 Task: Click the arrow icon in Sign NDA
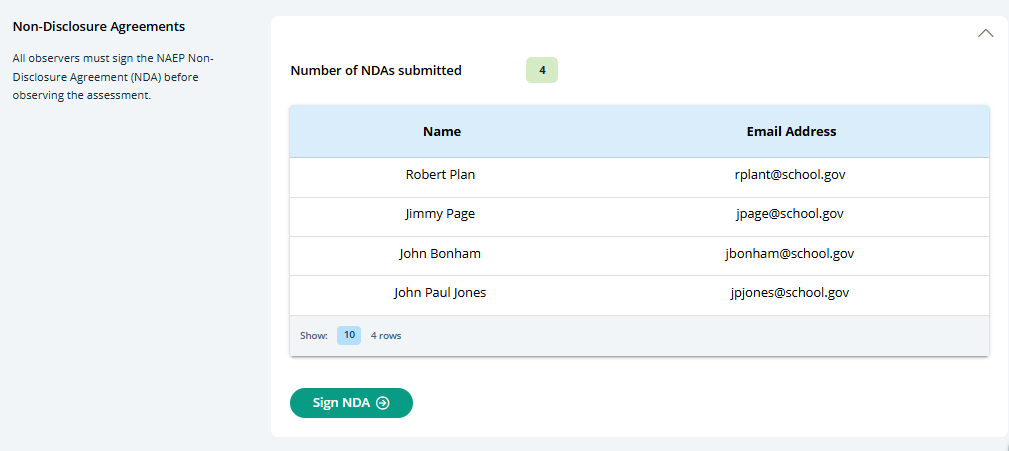point(382,403)
